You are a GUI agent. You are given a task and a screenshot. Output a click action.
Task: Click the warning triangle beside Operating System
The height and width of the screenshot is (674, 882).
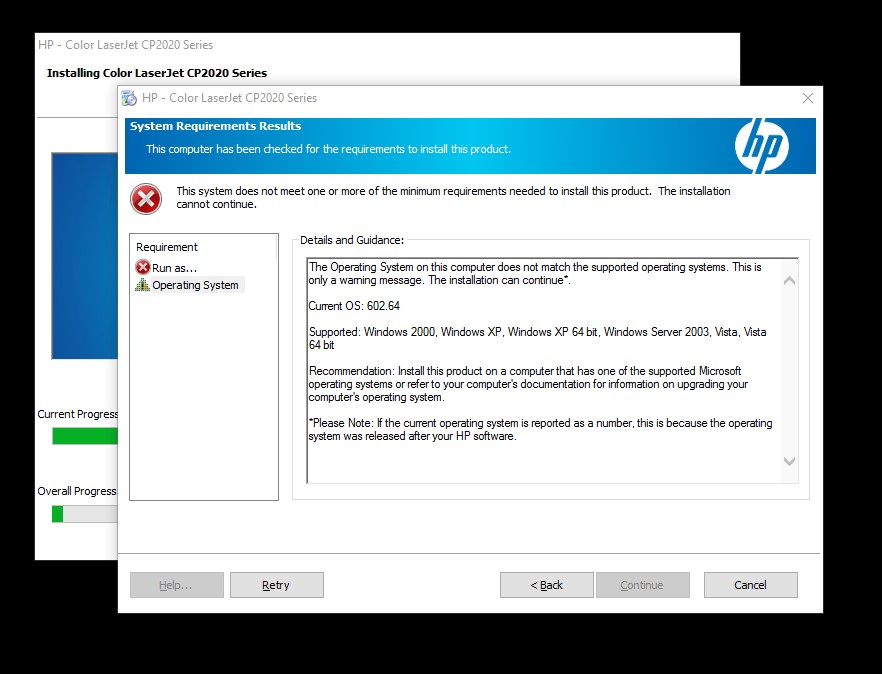click(143, 285)
